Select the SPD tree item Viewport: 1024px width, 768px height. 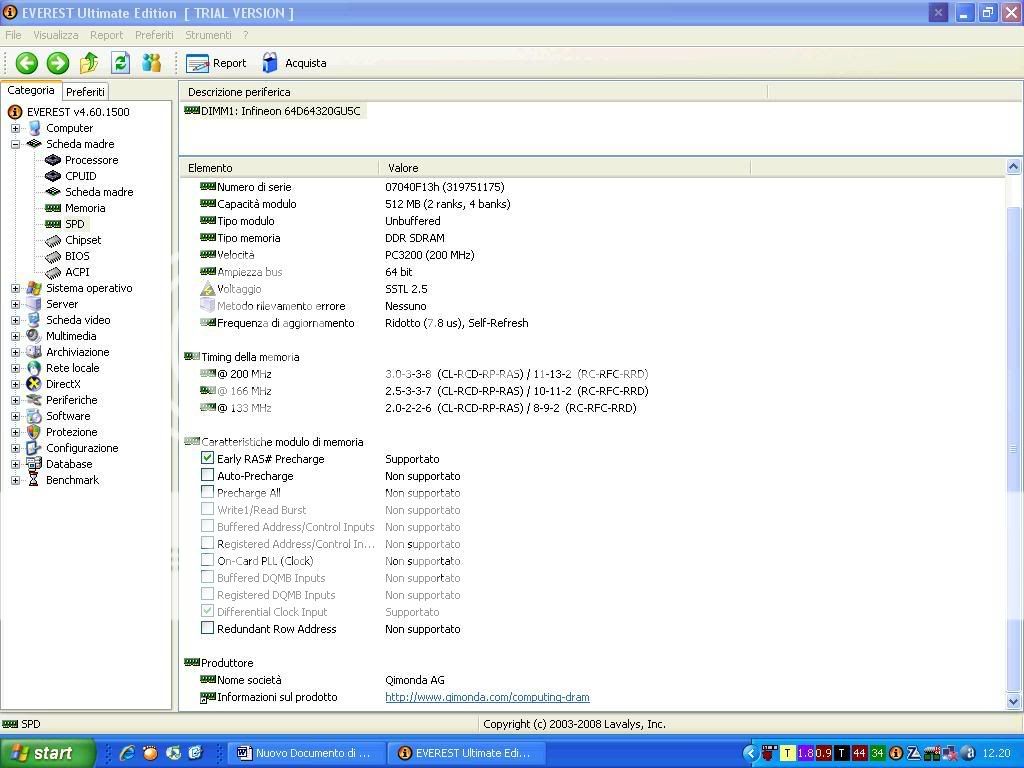tap(74, 224)
